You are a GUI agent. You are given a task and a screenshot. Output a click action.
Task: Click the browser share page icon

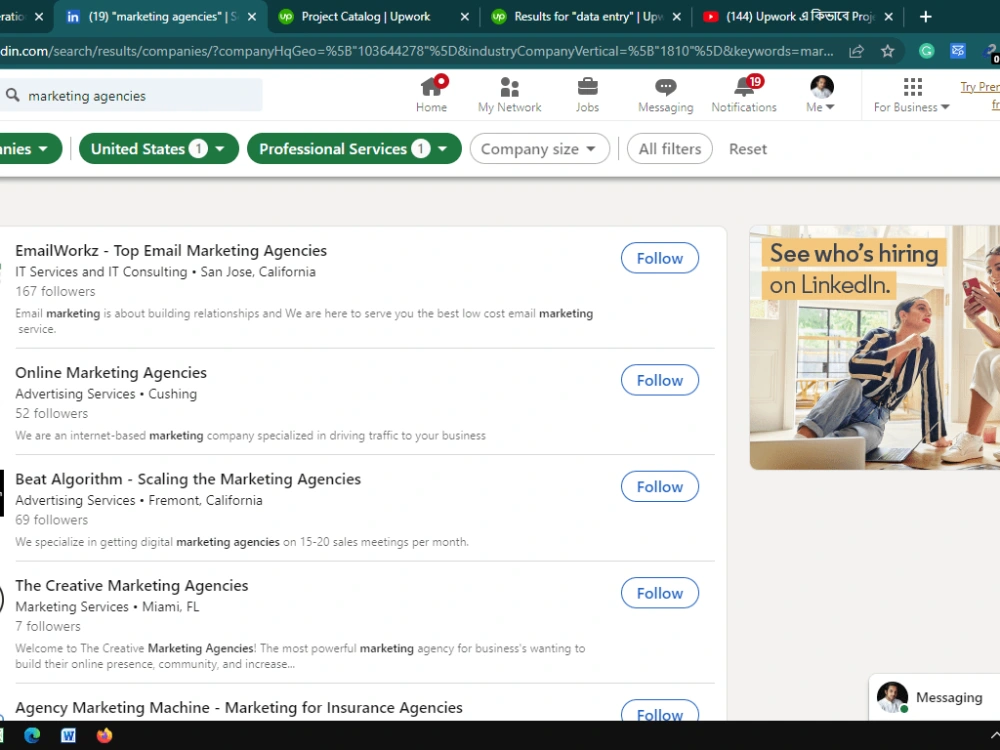pos(857,51)
